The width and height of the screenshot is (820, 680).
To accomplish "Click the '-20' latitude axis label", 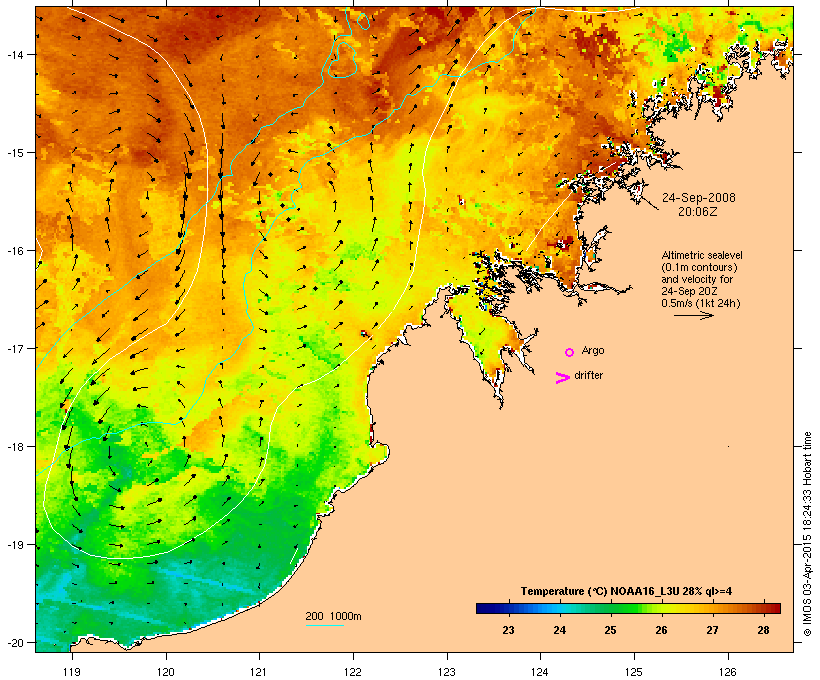I will 14,642.
